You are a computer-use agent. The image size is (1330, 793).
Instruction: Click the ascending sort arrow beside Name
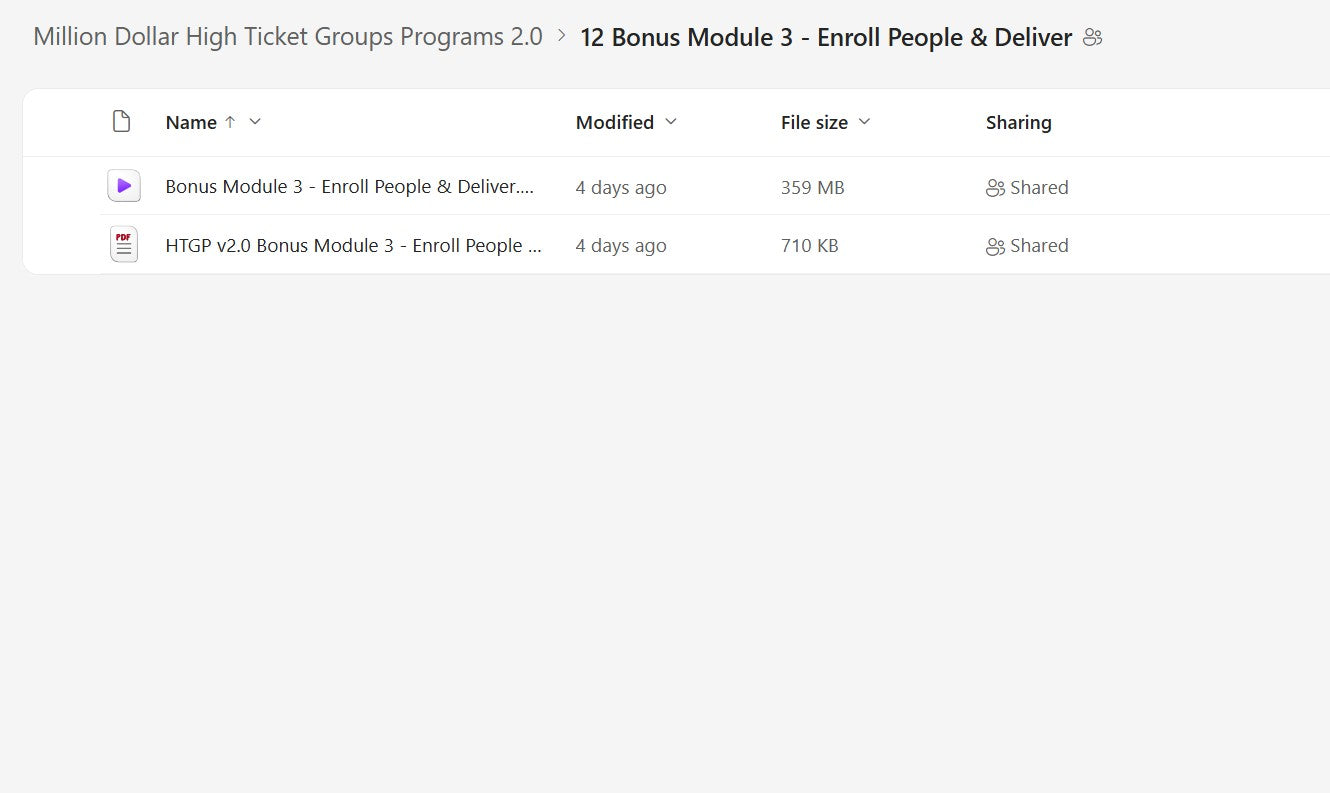point(230,122)
